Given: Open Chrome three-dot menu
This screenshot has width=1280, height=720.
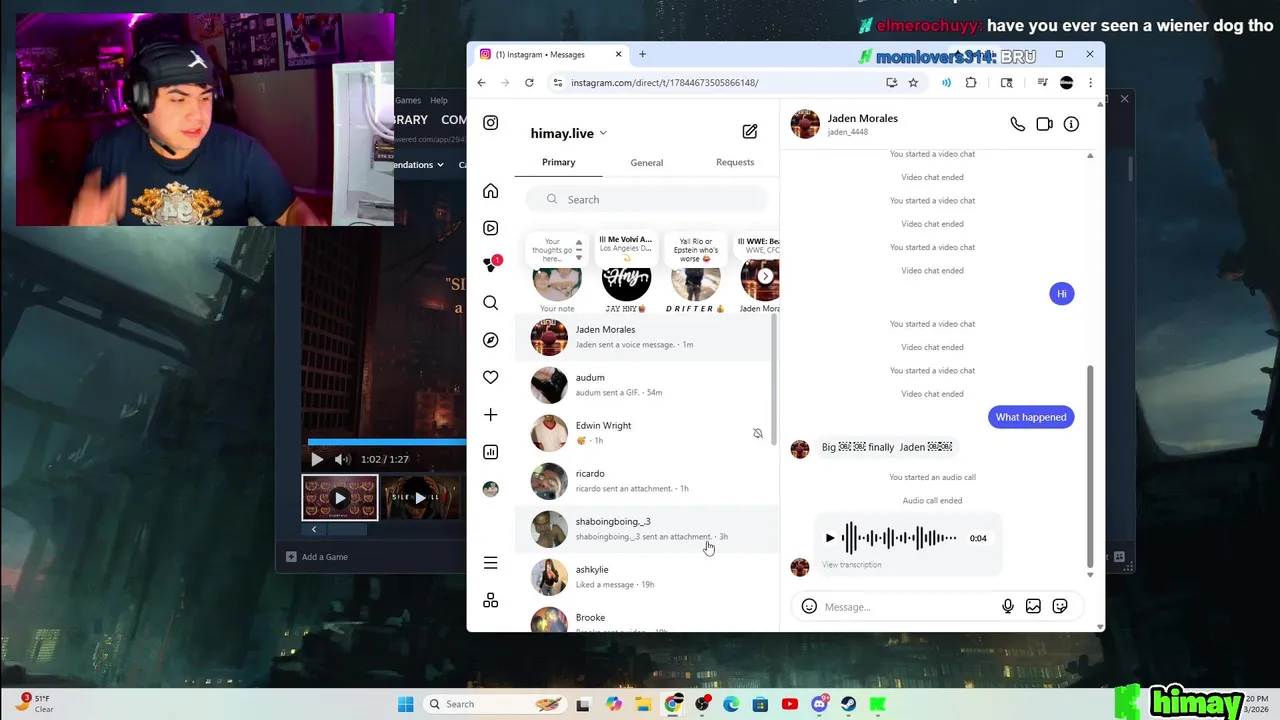Looking at the screenshot, I should tap(1091, 83).
